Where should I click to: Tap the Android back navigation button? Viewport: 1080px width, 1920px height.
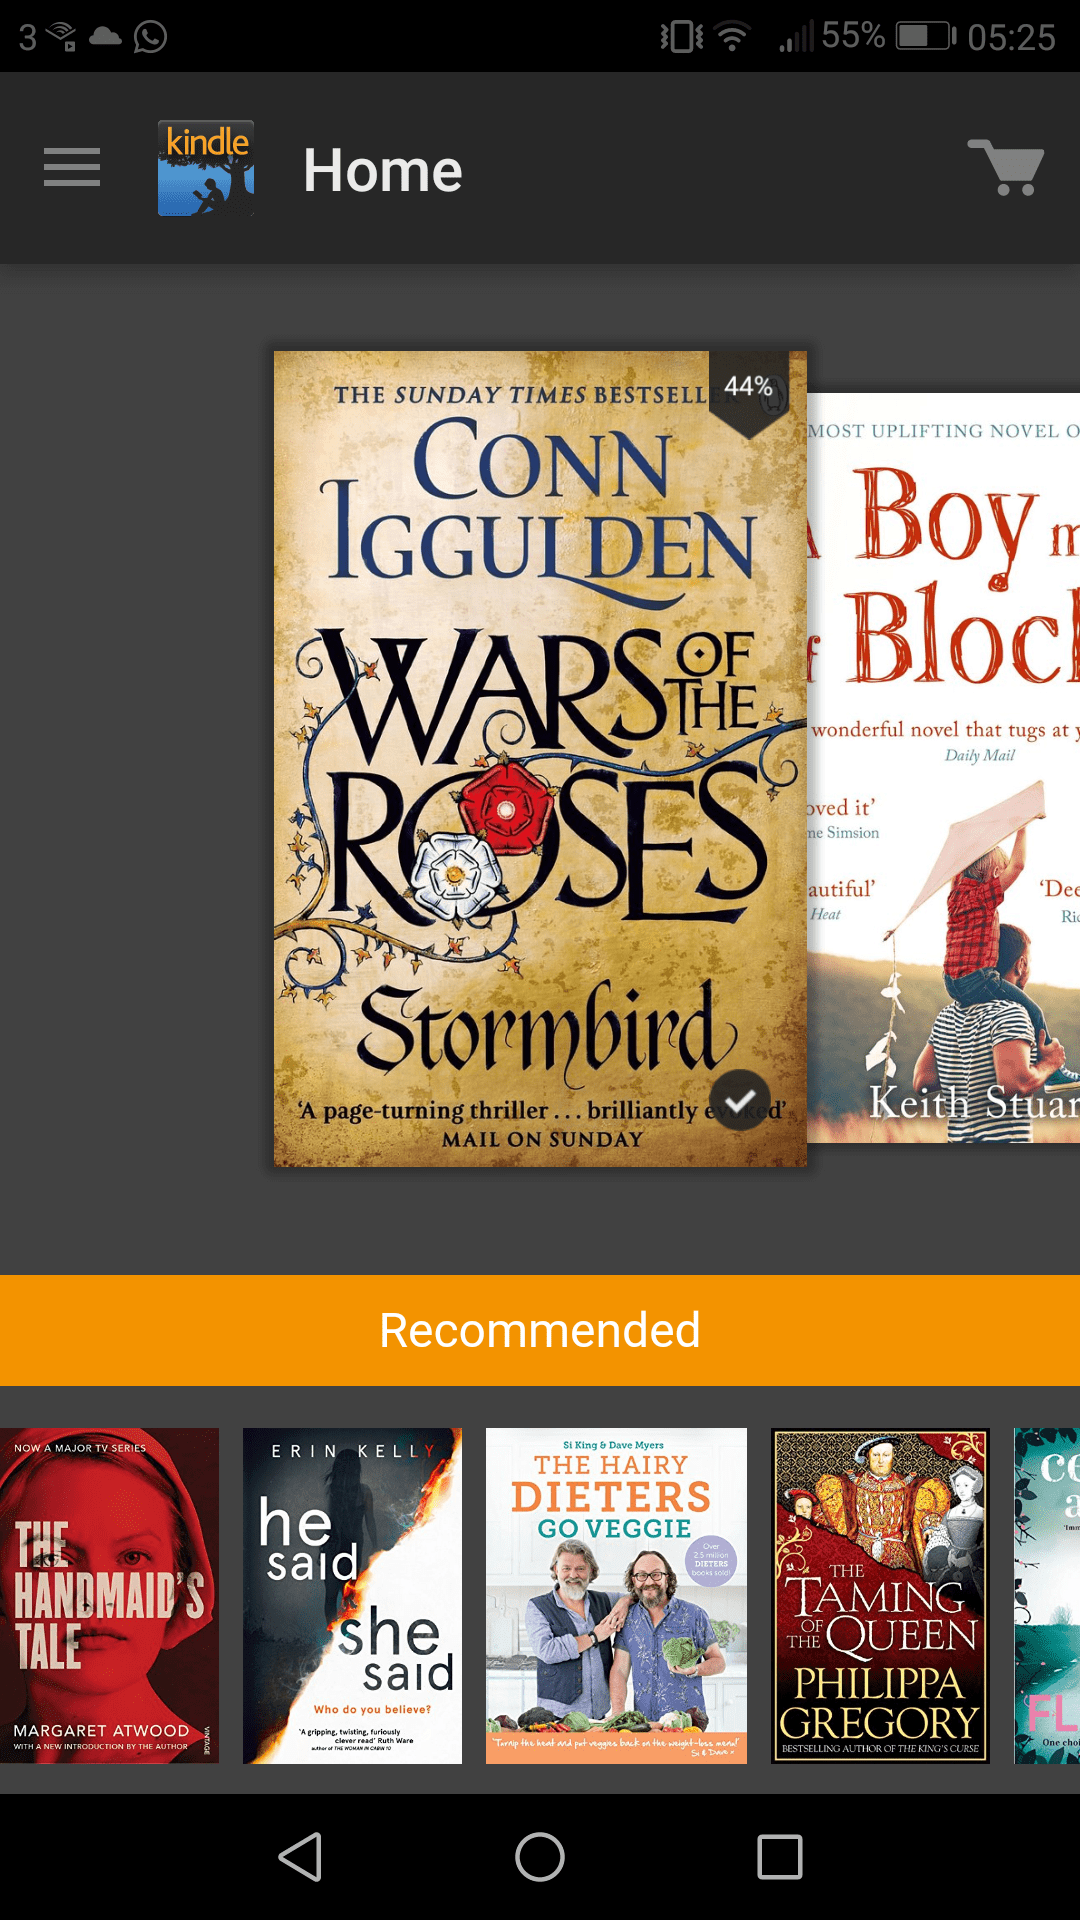[300, 1857]
